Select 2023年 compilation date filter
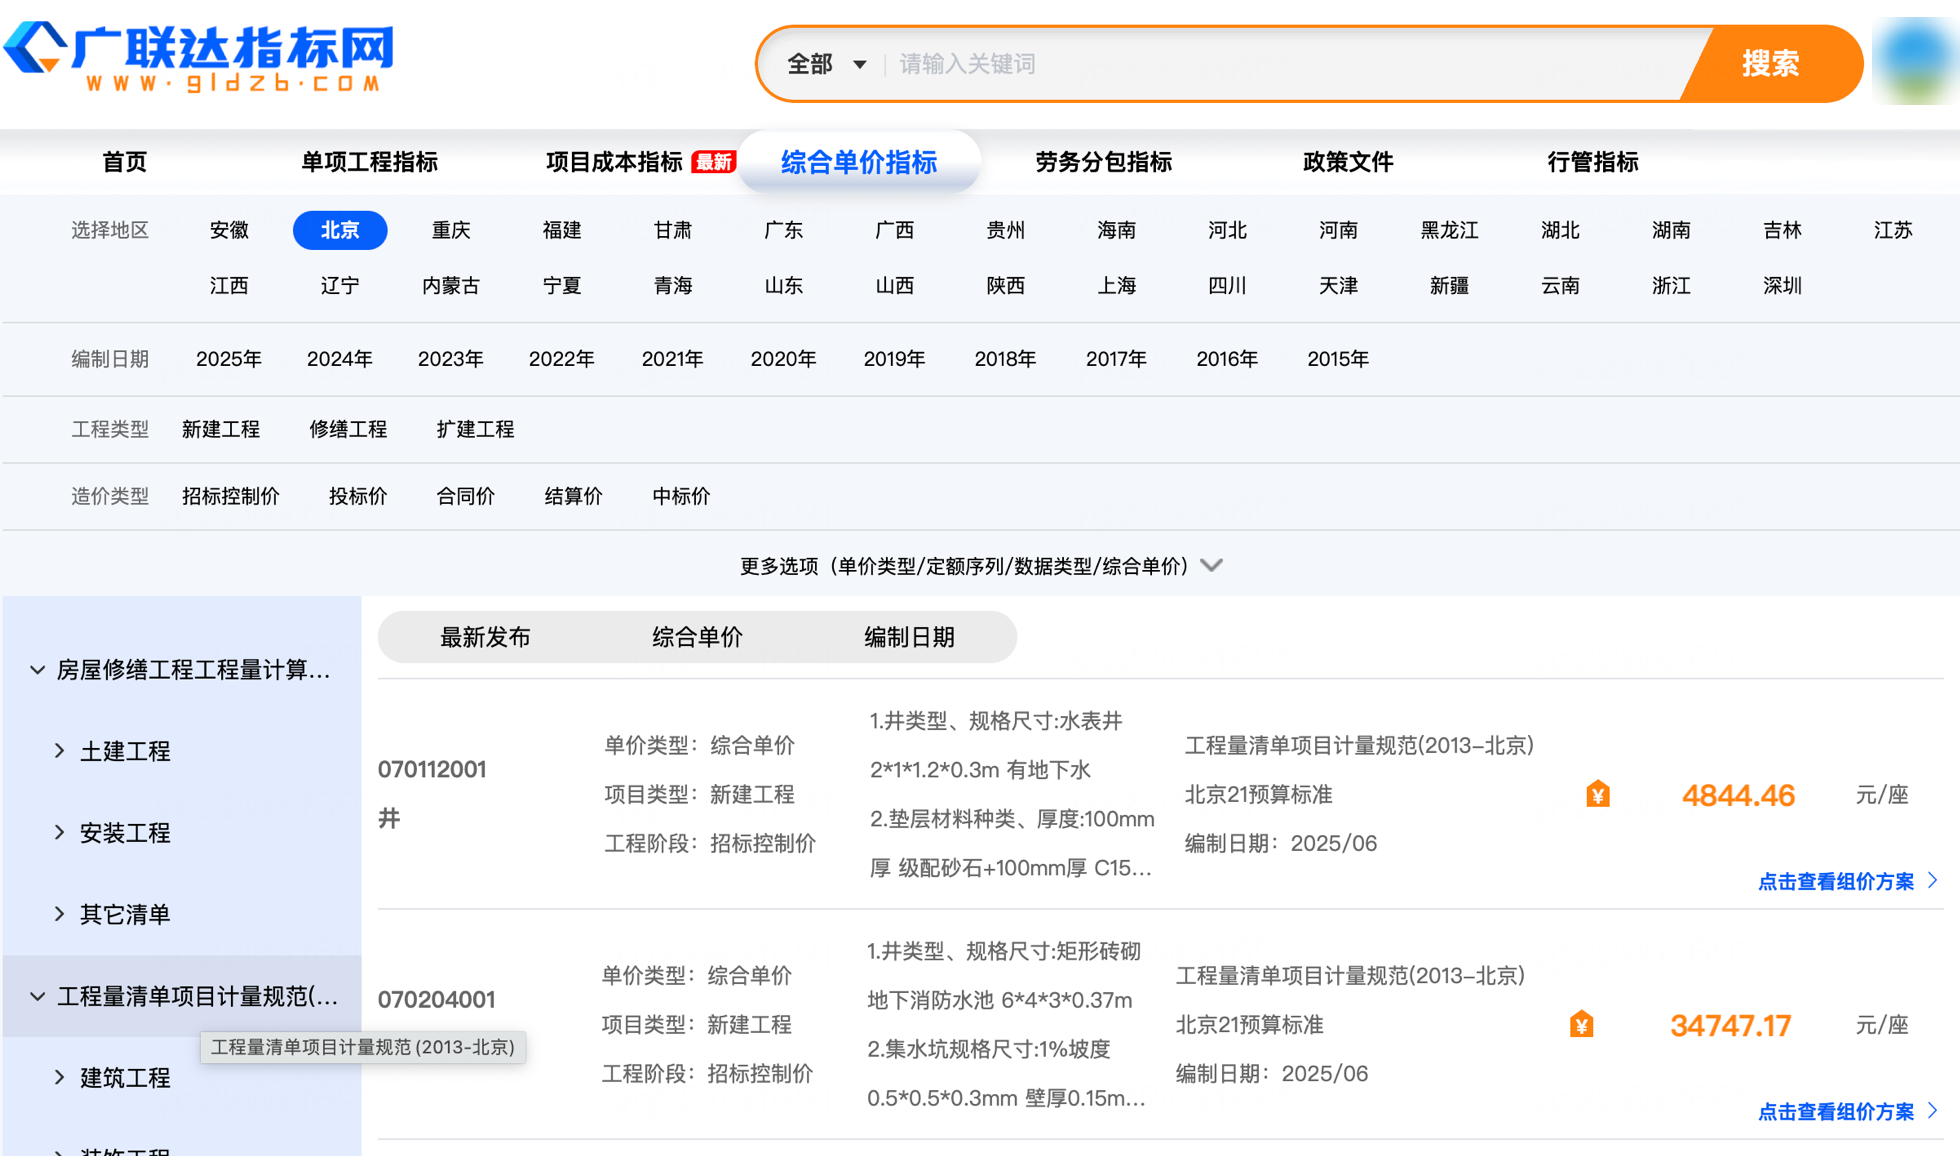 tap(450, 359)
